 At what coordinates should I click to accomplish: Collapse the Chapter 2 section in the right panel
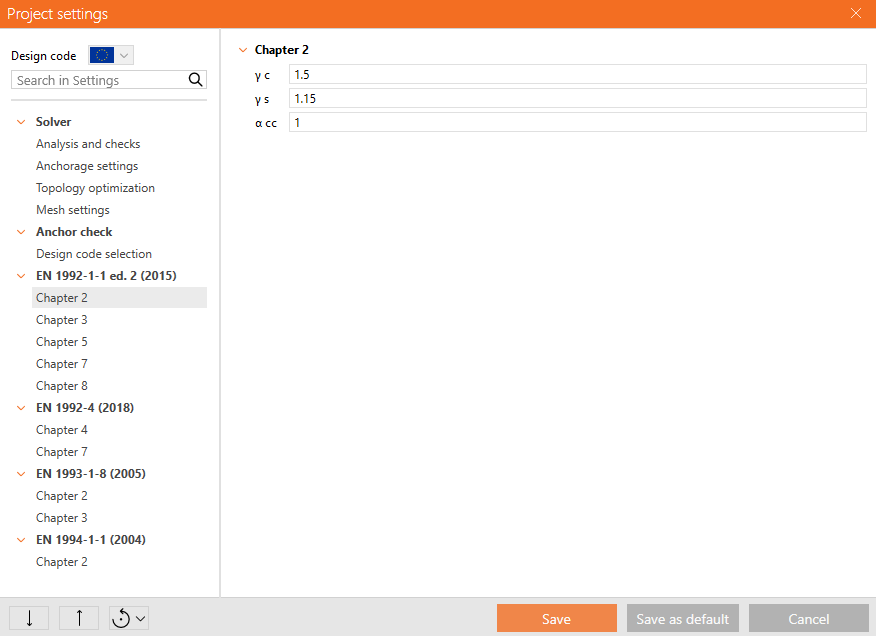(243, 50)
